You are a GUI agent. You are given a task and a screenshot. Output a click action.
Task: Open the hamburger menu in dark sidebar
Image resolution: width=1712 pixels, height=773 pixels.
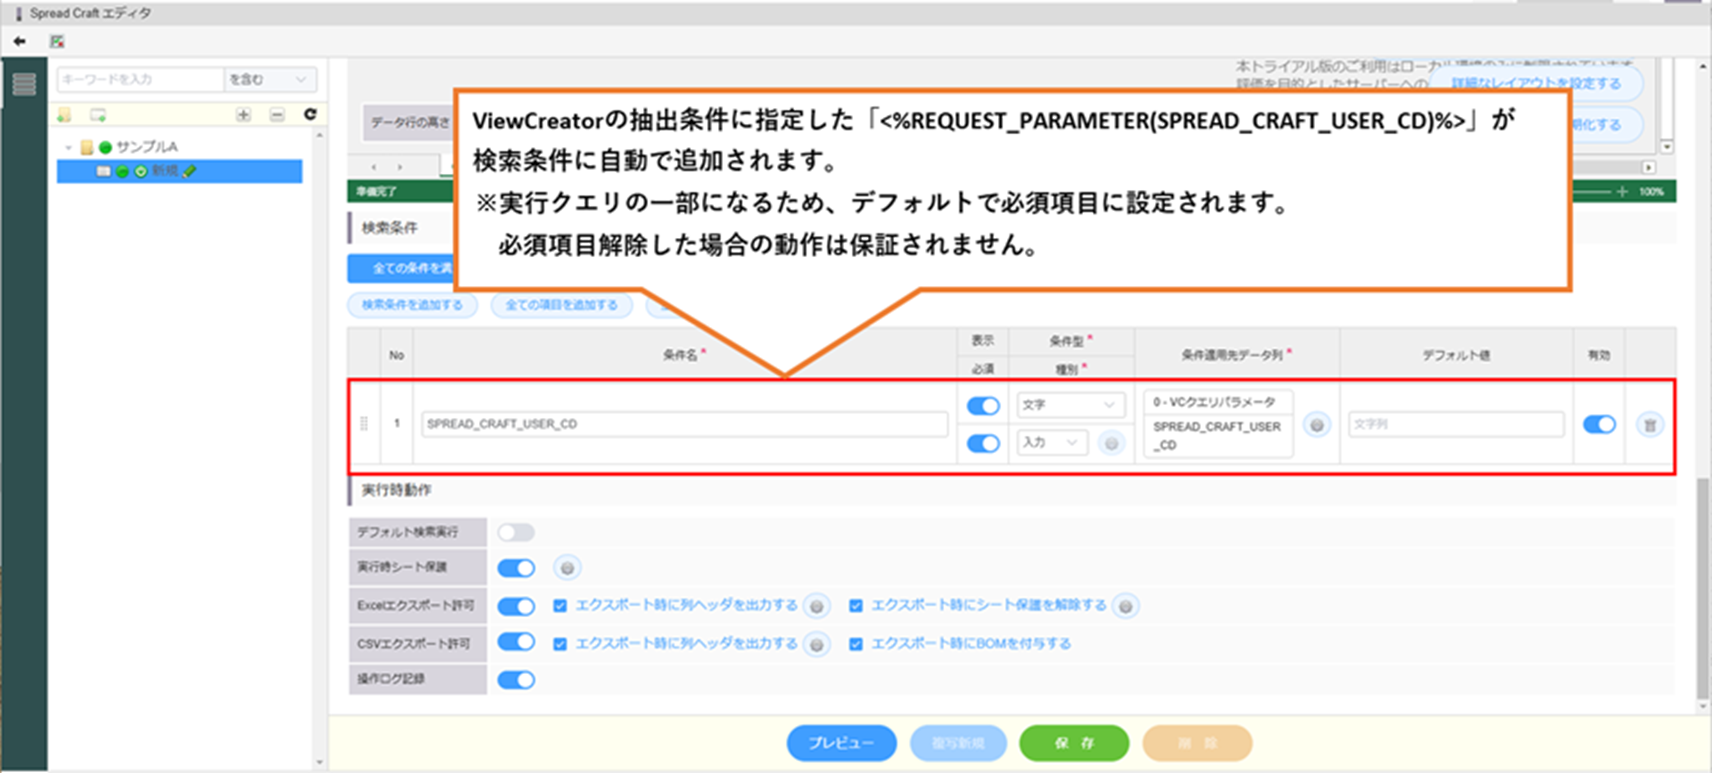click(x=24, y=85)
